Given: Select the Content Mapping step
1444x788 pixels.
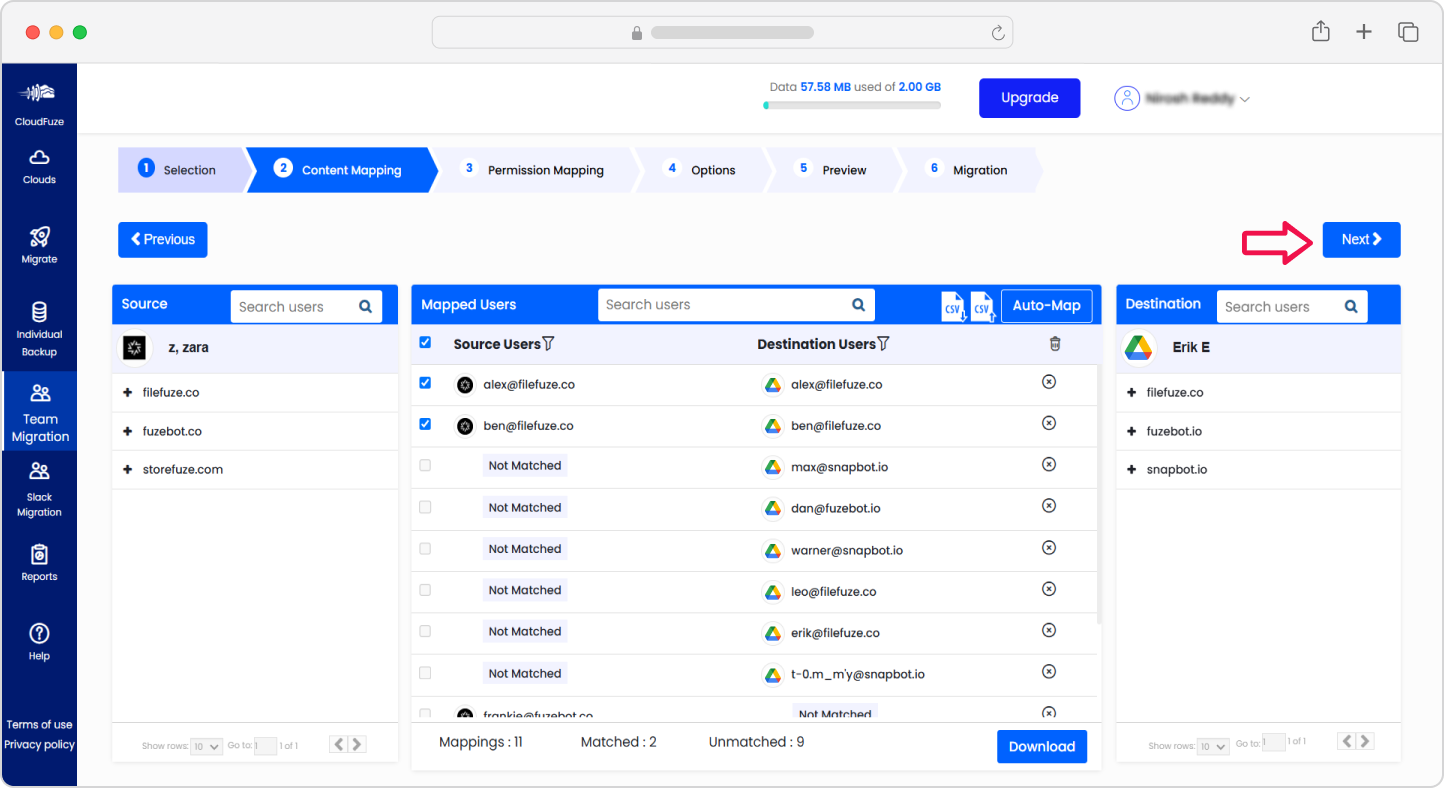Looking at the screenshot, I should pos(340,170).
